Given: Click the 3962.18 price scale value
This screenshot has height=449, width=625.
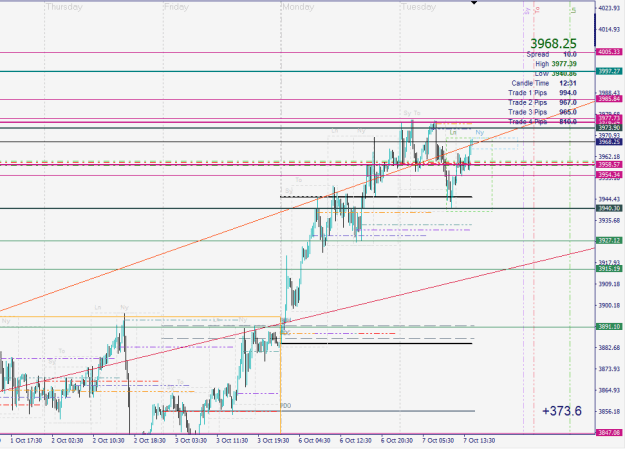Looking at the screenshot, I should click(x=609, y=157).
